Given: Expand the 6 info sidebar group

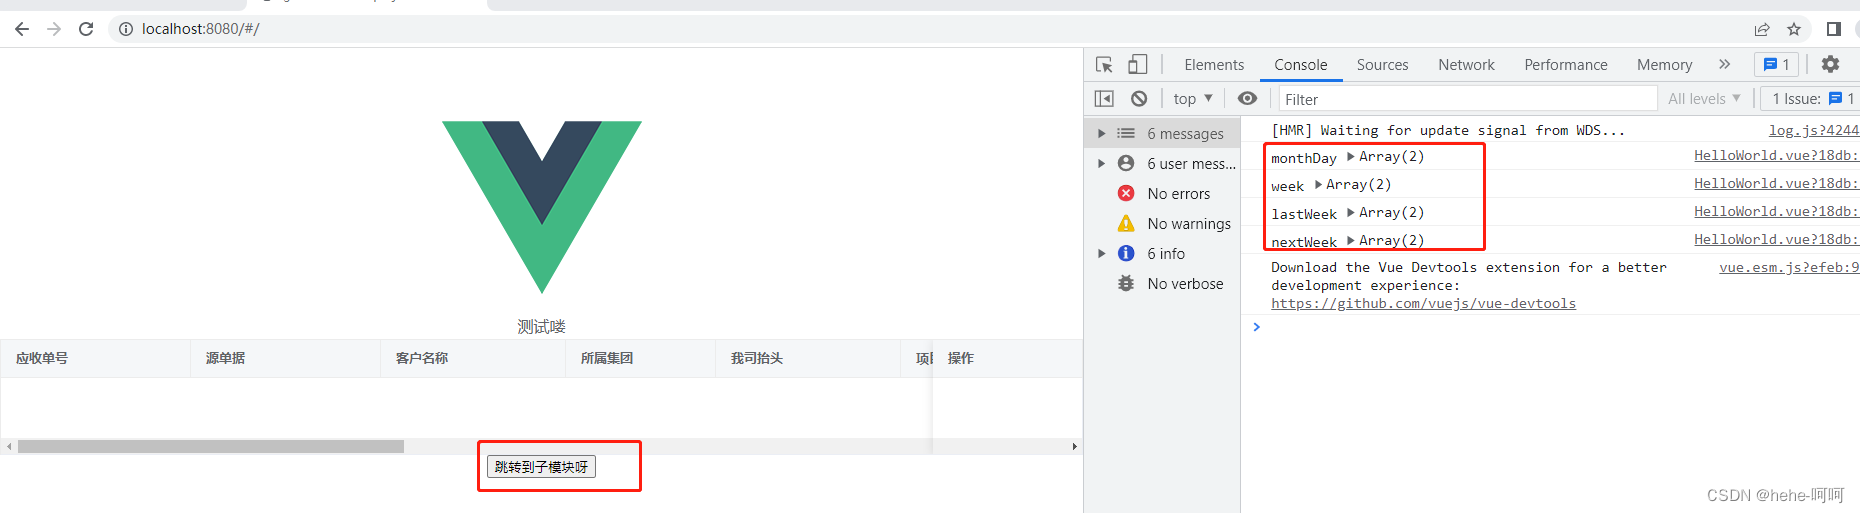Looking at the screenshot, I should [x=1102, y=253].
